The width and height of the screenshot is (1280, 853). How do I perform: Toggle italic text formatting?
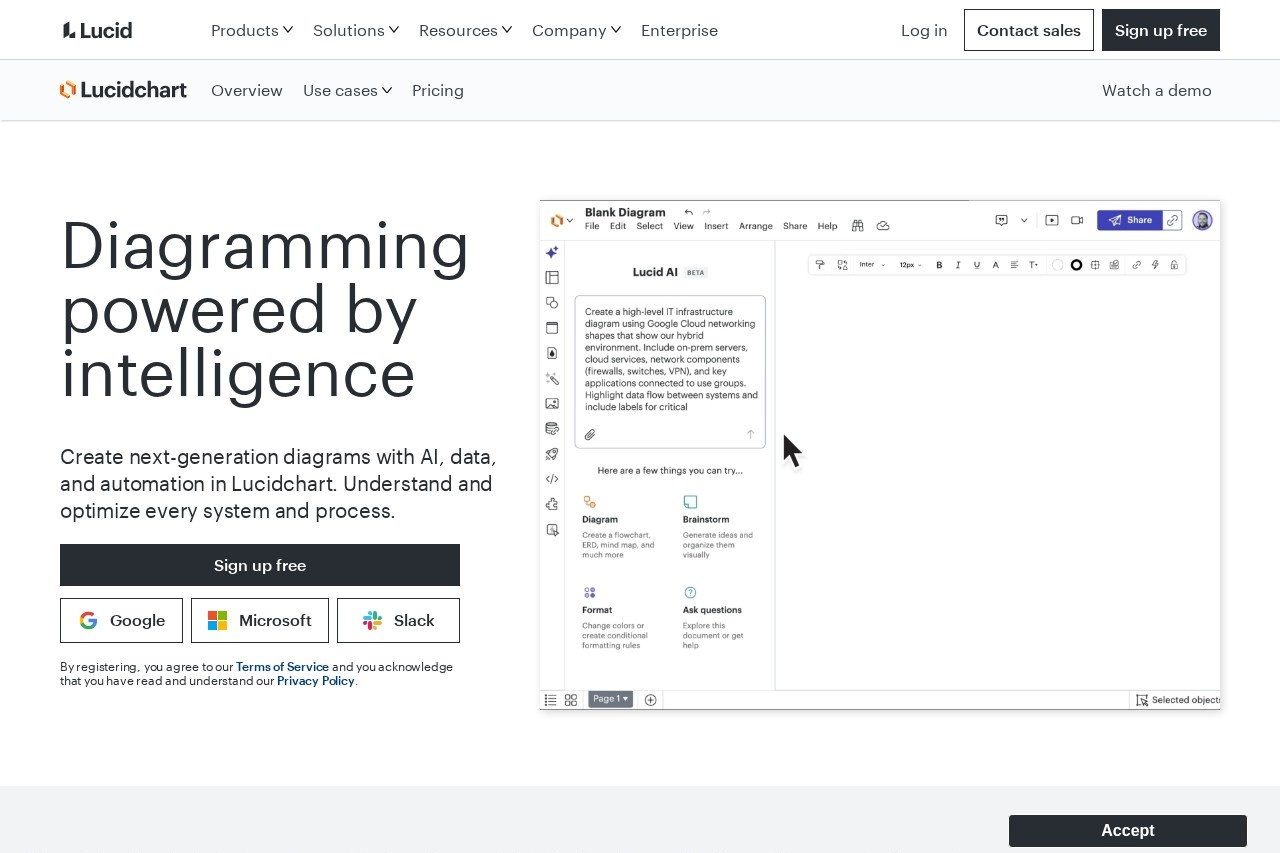coord(958,264)
